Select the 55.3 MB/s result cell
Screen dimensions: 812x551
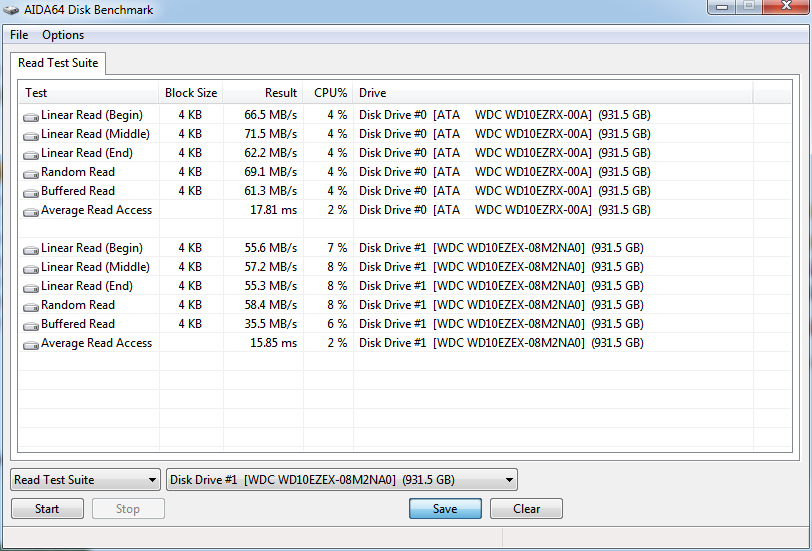270,286
